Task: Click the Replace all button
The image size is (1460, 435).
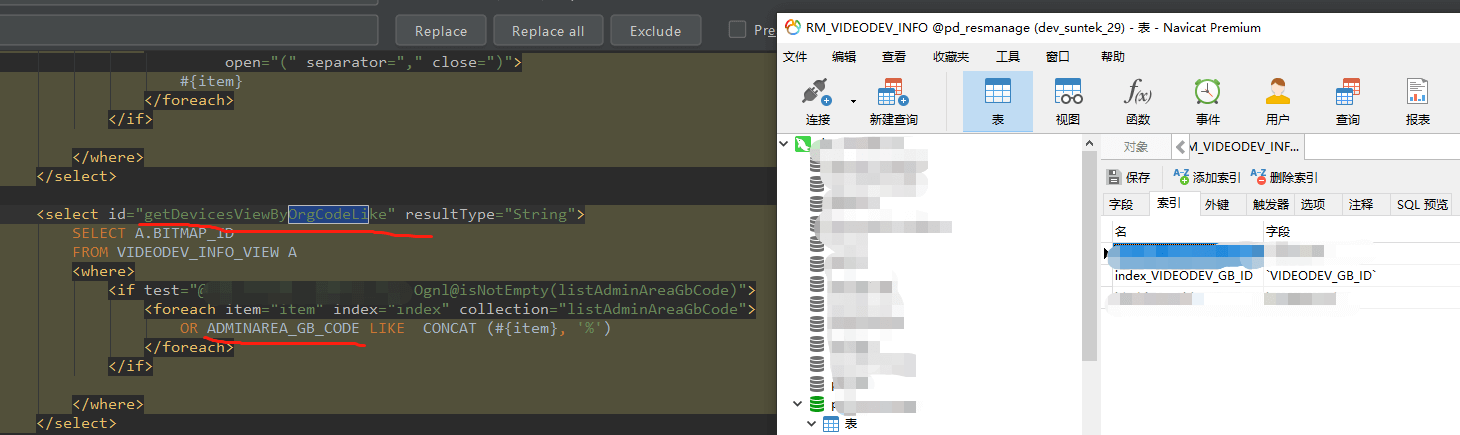Action: (x=548, y=31)
